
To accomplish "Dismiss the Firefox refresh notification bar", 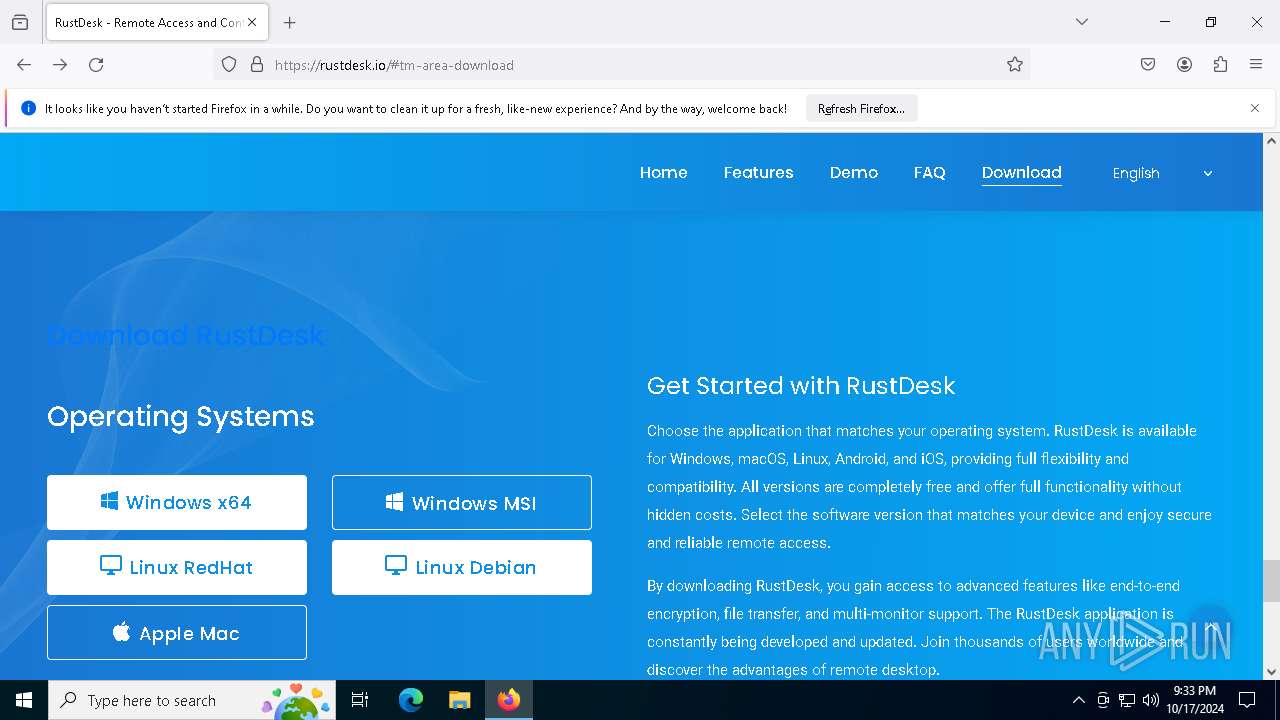I will (x=1255, y=108).
